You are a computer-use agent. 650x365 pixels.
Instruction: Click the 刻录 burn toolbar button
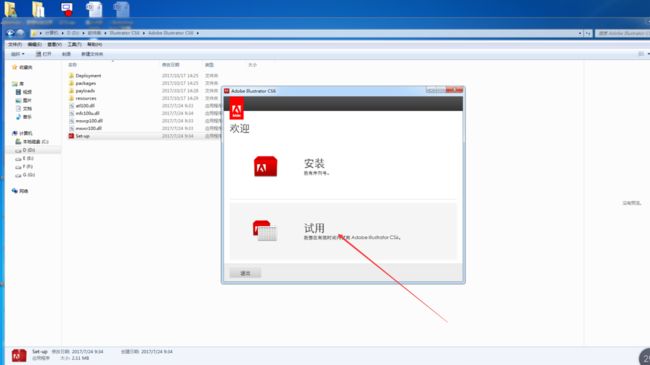coord(66,54)
